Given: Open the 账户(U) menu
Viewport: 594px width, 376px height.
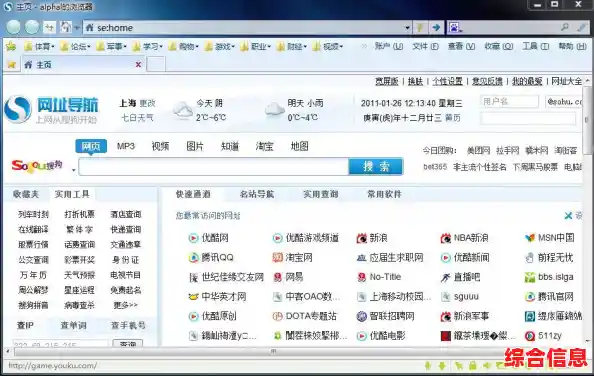Looking at the screenshot, I should point(389,46).
